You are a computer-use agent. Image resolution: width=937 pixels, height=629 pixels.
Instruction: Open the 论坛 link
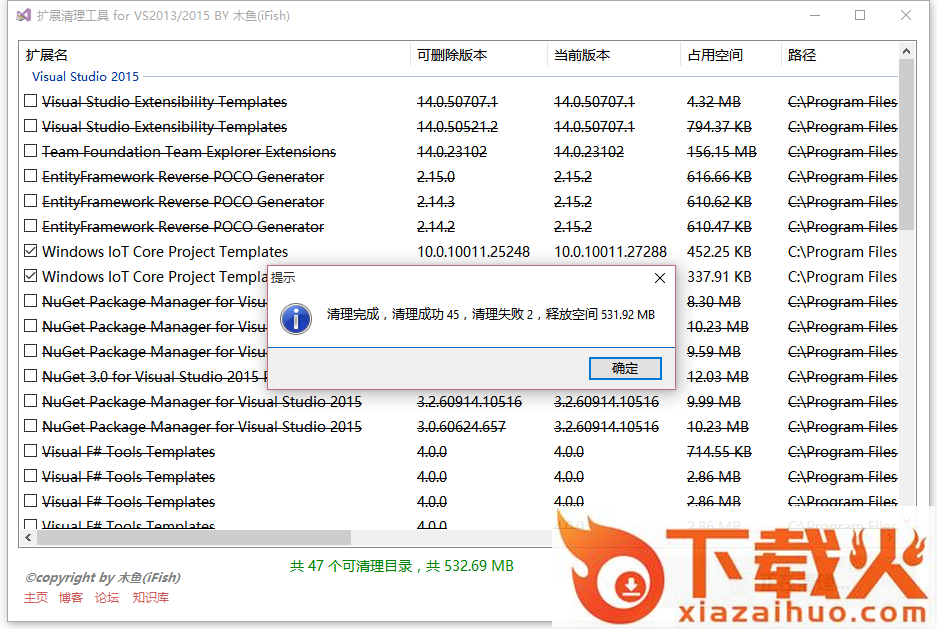pyautogui.click(x=107, y=597)
